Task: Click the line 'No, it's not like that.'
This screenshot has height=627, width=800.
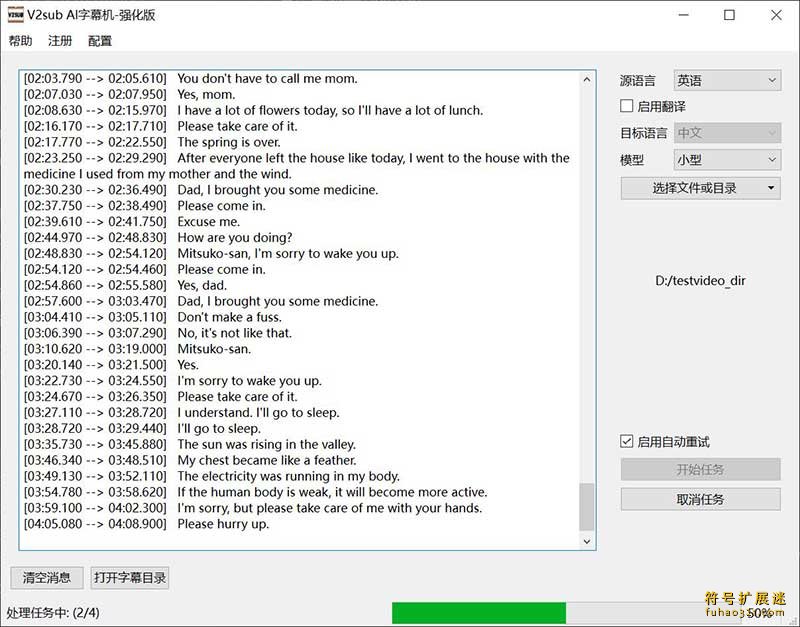Action: pyautogui.click(x=234, y=333)
